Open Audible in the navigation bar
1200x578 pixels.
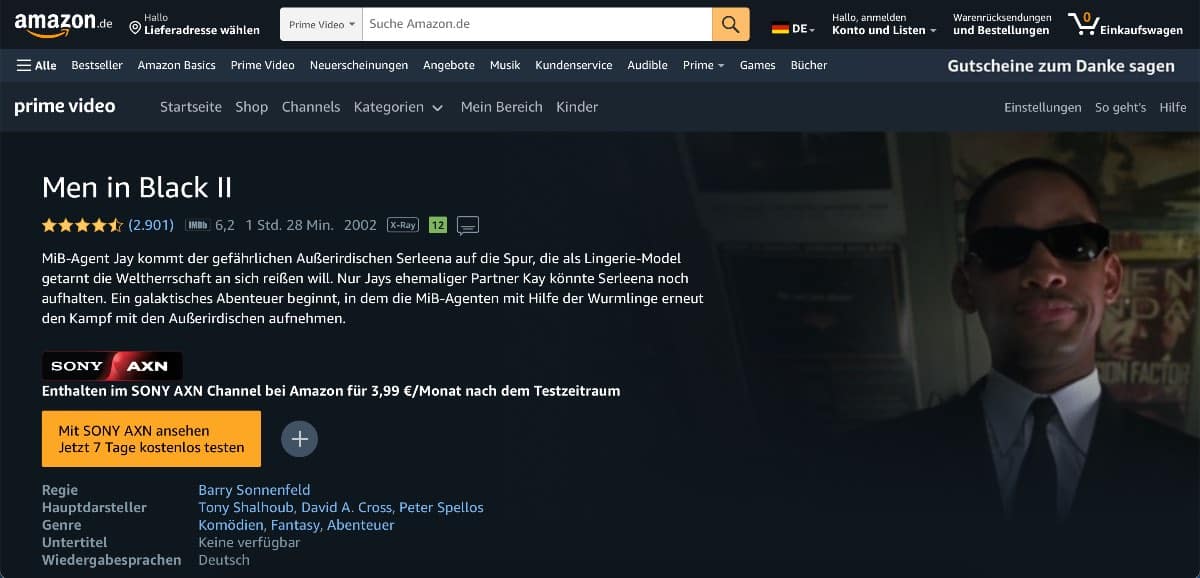coord(648,65)
